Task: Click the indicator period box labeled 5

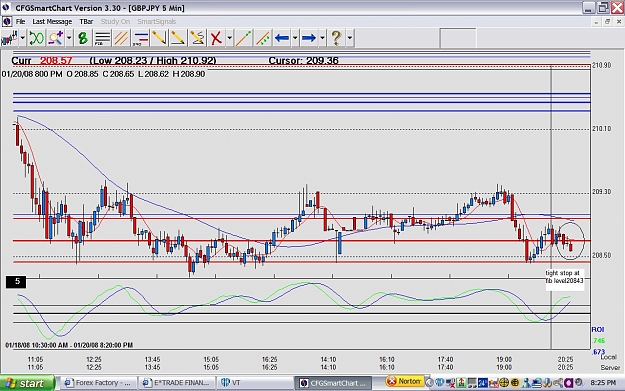Action: tap(16, 282)
